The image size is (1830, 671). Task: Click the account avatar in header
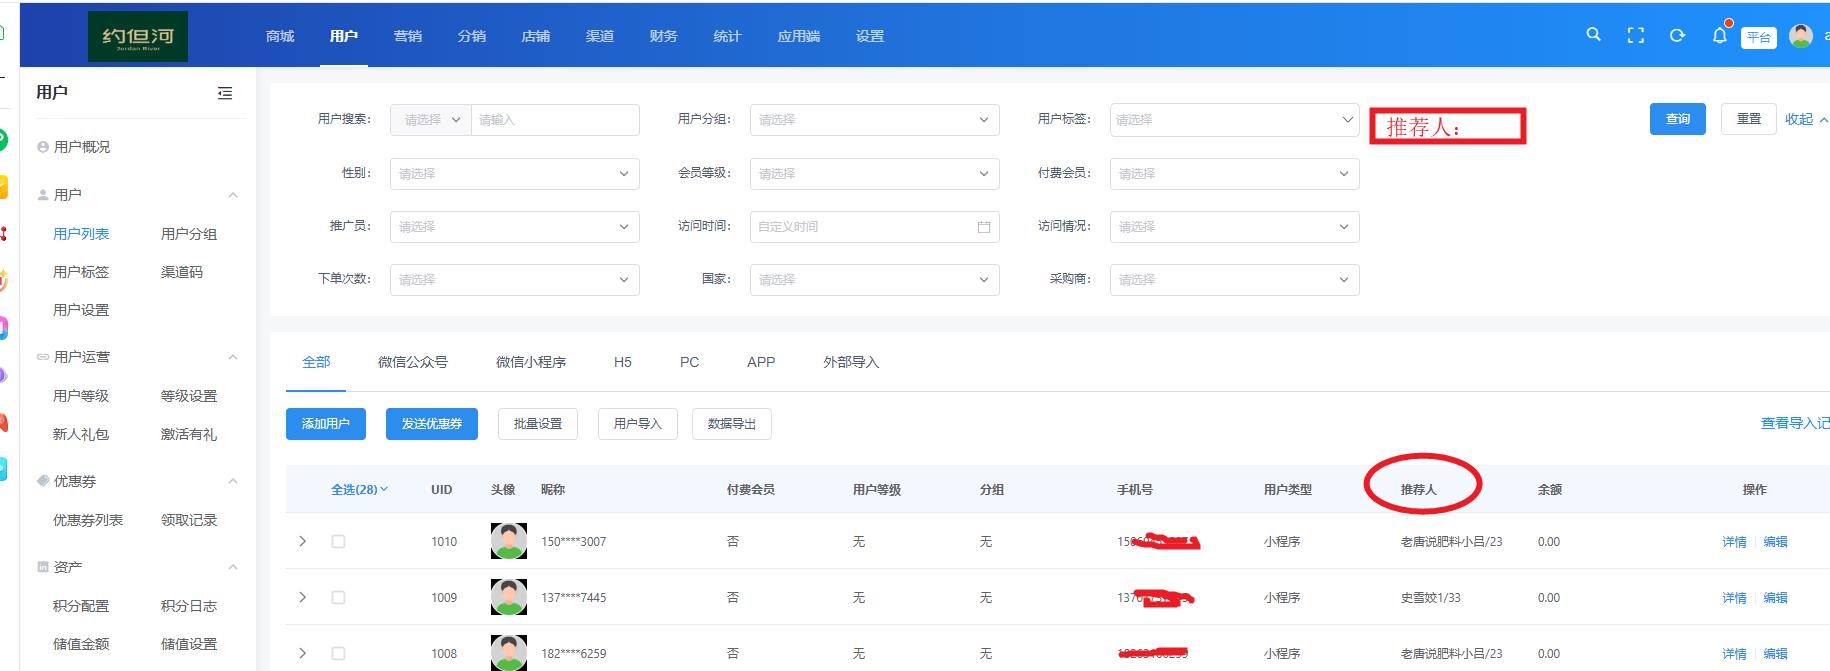pyautogui.click(x=1800, y=36)
